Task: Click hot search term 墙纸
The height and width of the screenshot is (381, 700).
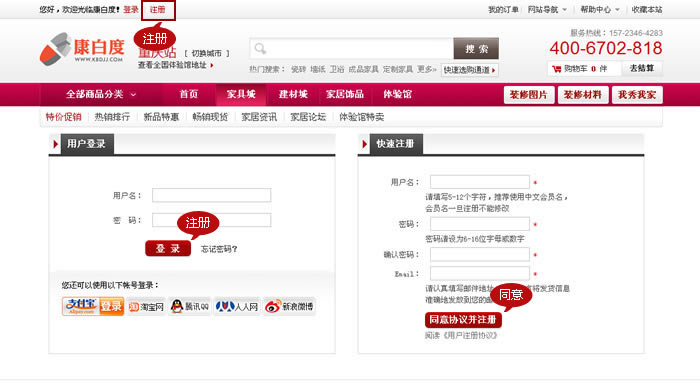Action: click(318, 69)
